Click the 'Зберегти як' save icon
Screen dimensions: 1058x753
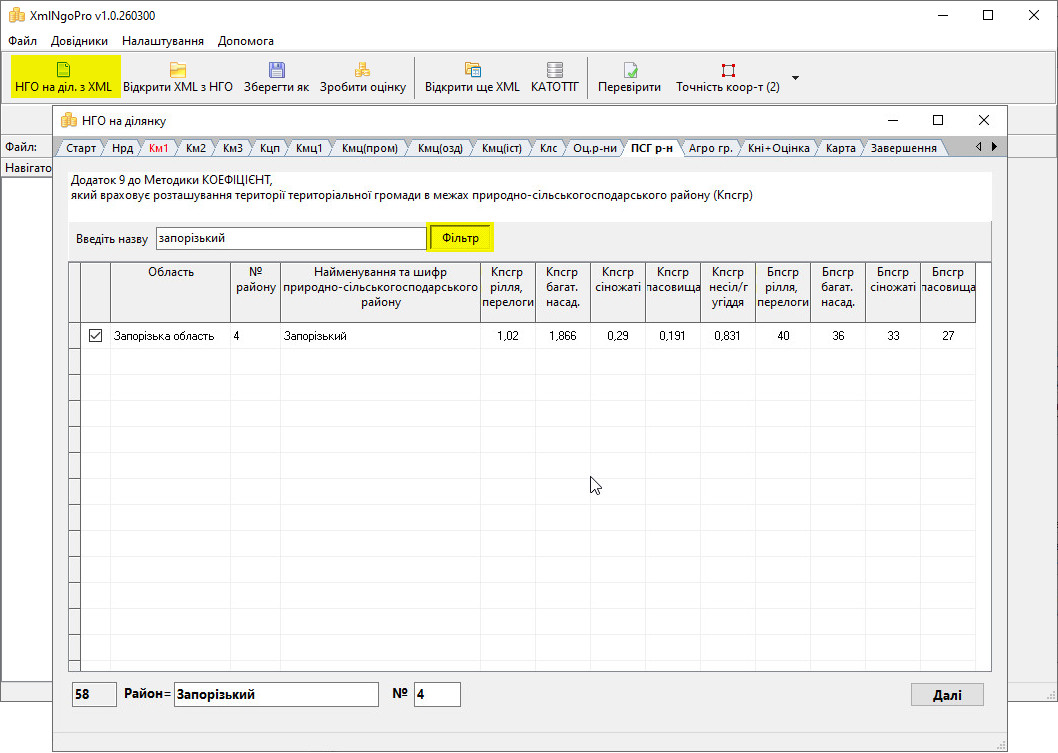(x=277, y=70)
